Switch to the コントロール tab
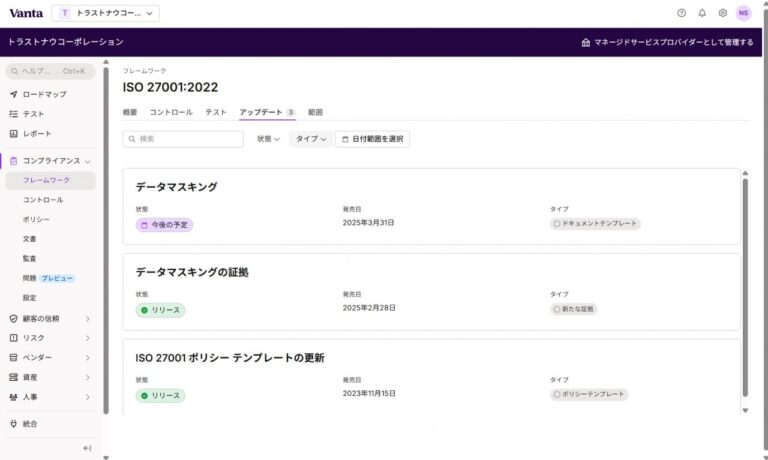Screen dimensions: 768x460 click(171, 112)
